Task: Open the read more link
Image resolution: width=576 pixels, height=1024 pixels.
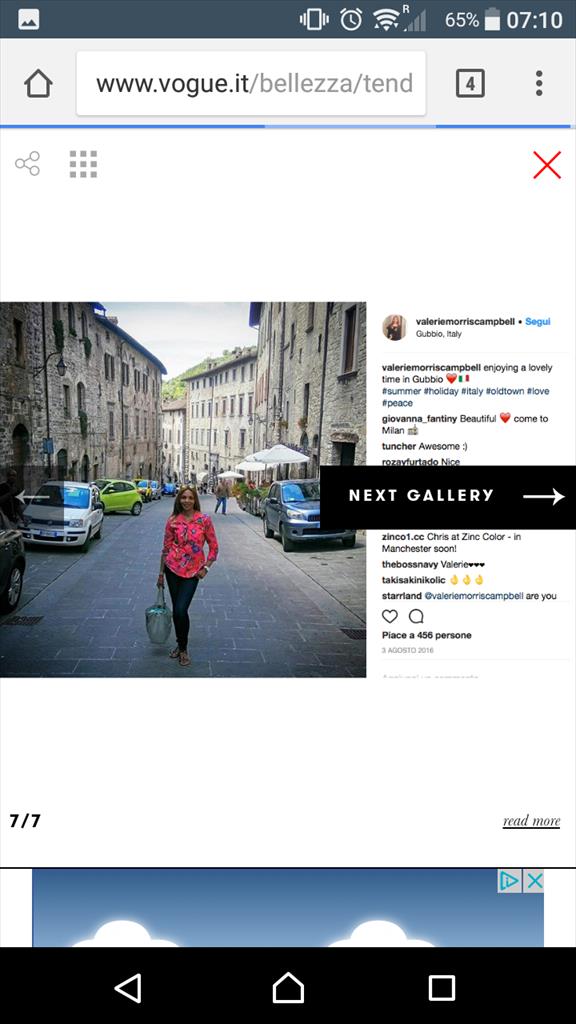Action: point(532,821)
